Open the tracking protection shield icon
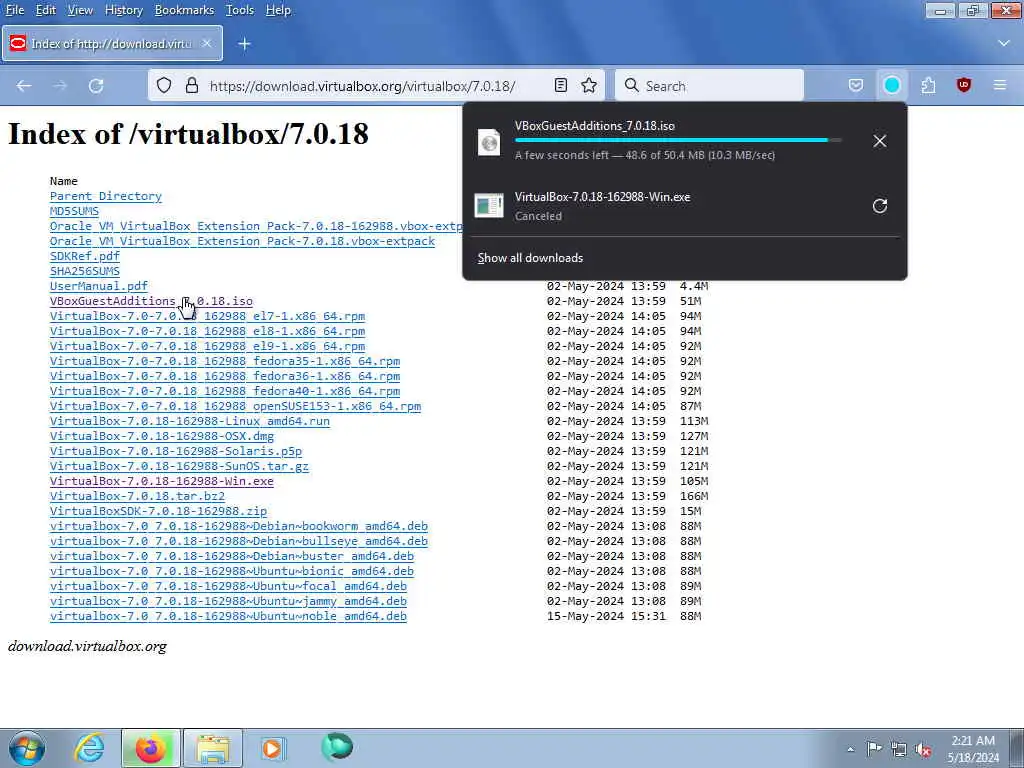 (x=164, y=86)
